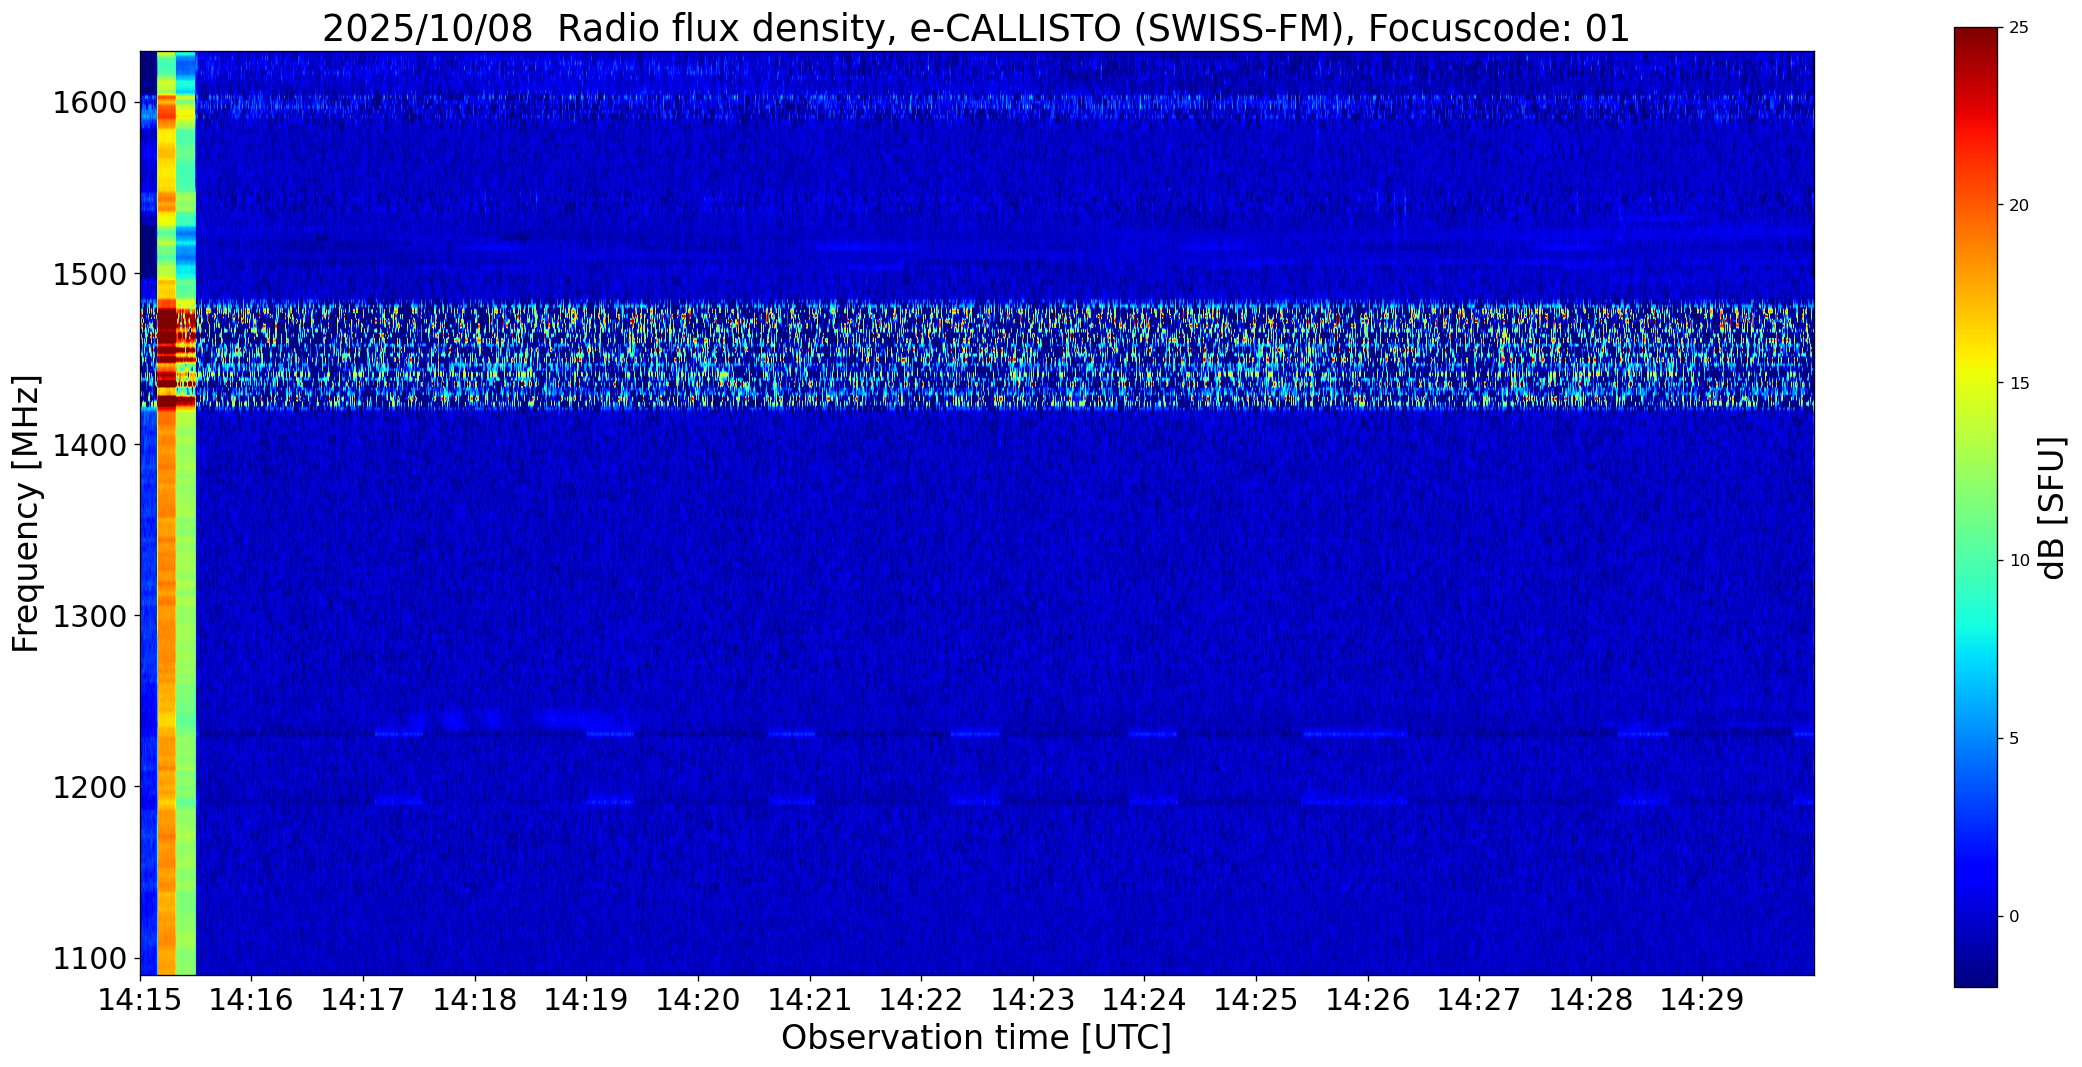
Task: Click the 1400 frequency tick label
Action: click(x=89, y=445)
